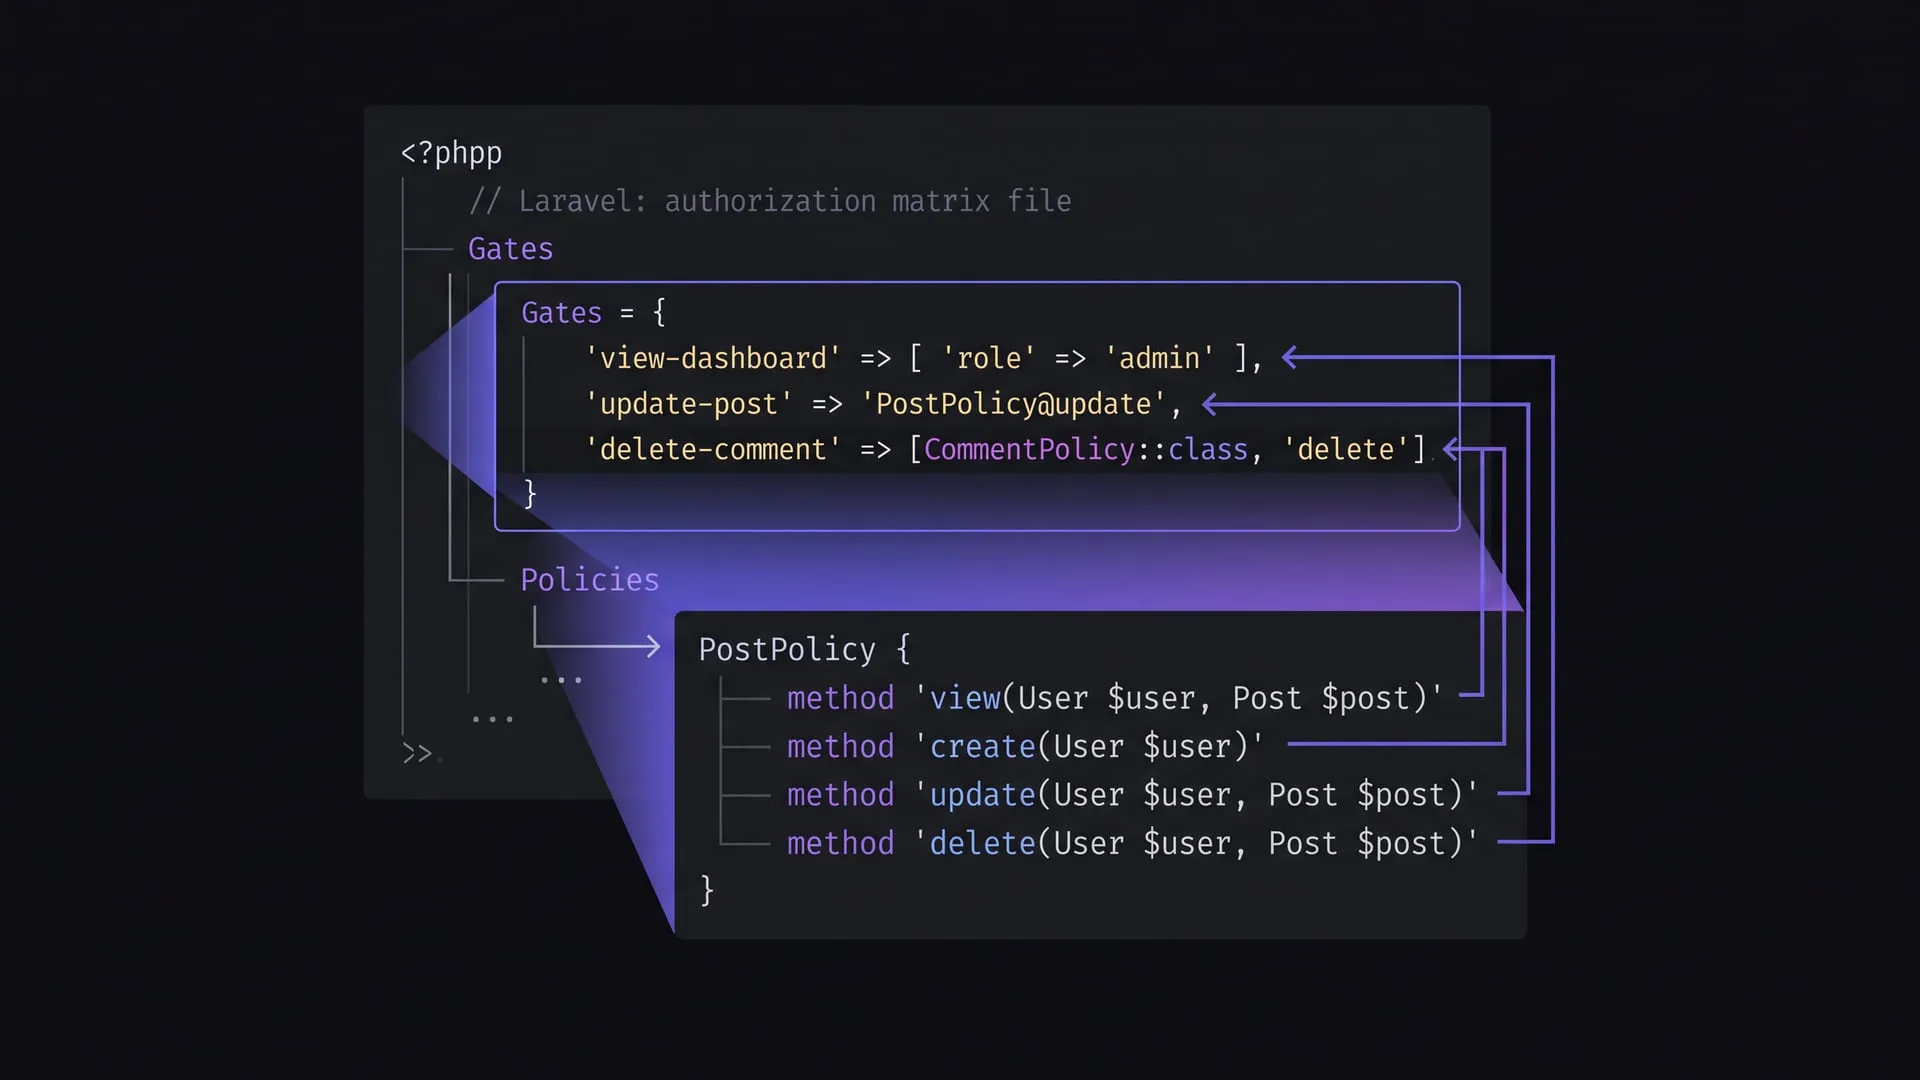Click the 'Gates = {' declaration line

594,313
